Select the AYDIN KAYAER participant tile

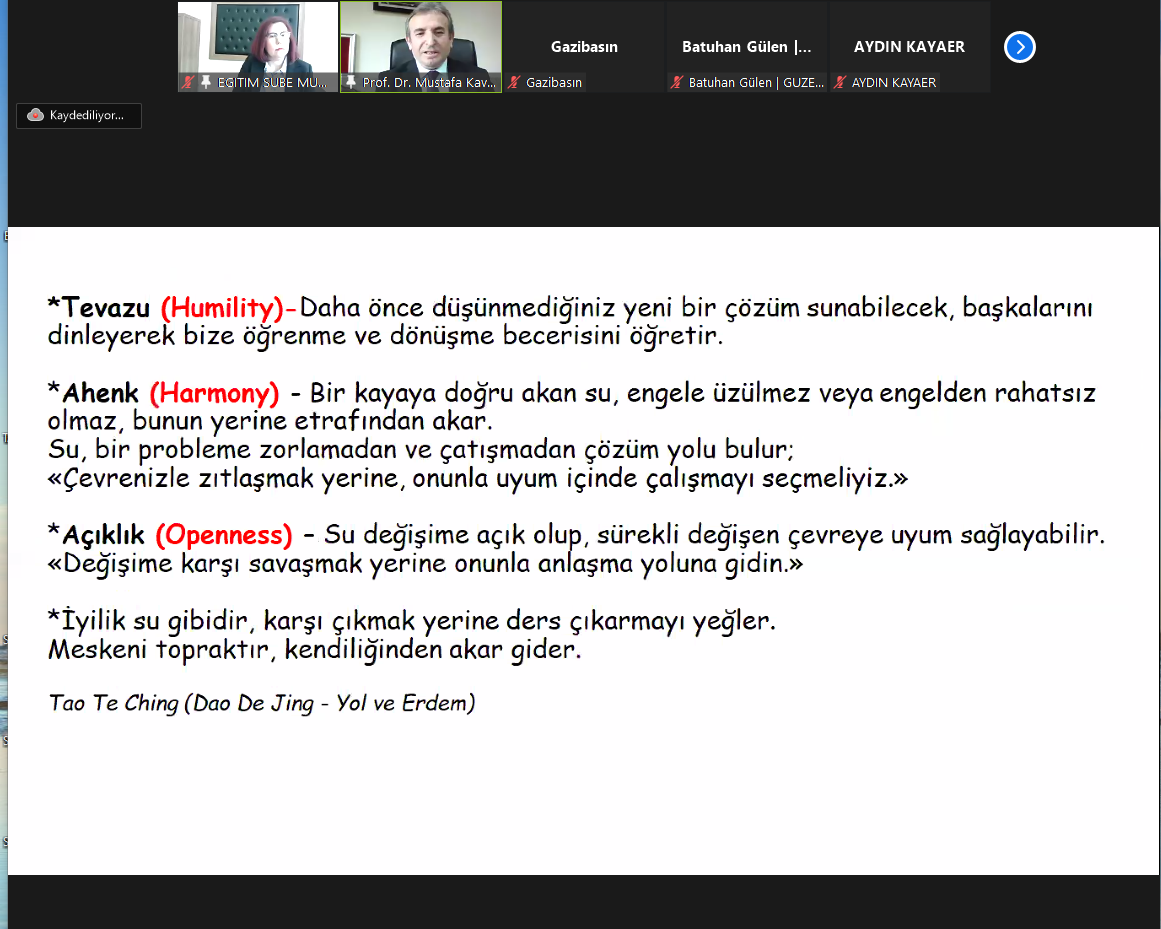click(909, 47)
